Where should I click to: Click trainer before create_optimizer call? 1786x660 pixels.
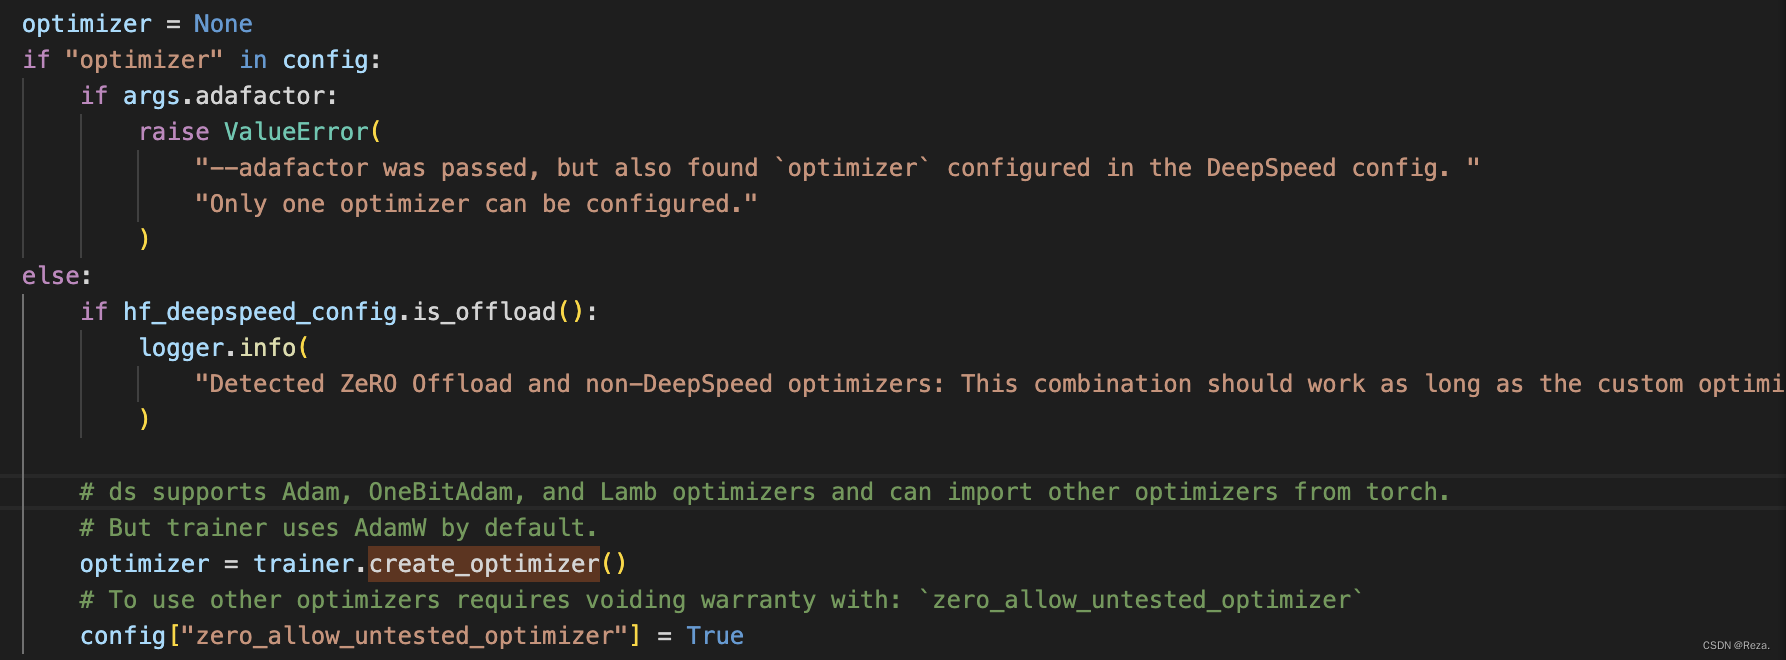tap(303, 564)
